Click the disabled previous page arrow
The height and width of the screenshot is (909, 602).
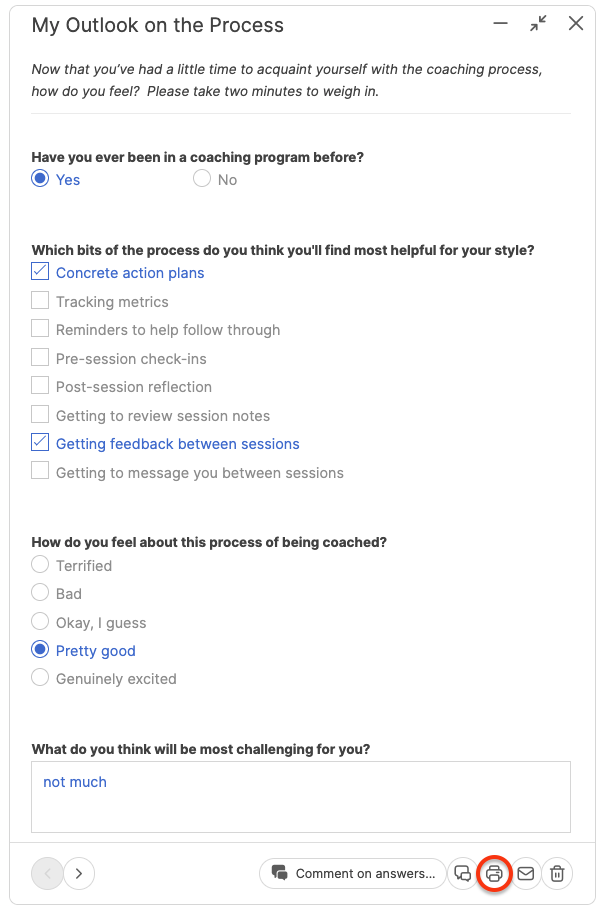coord(47,874)
